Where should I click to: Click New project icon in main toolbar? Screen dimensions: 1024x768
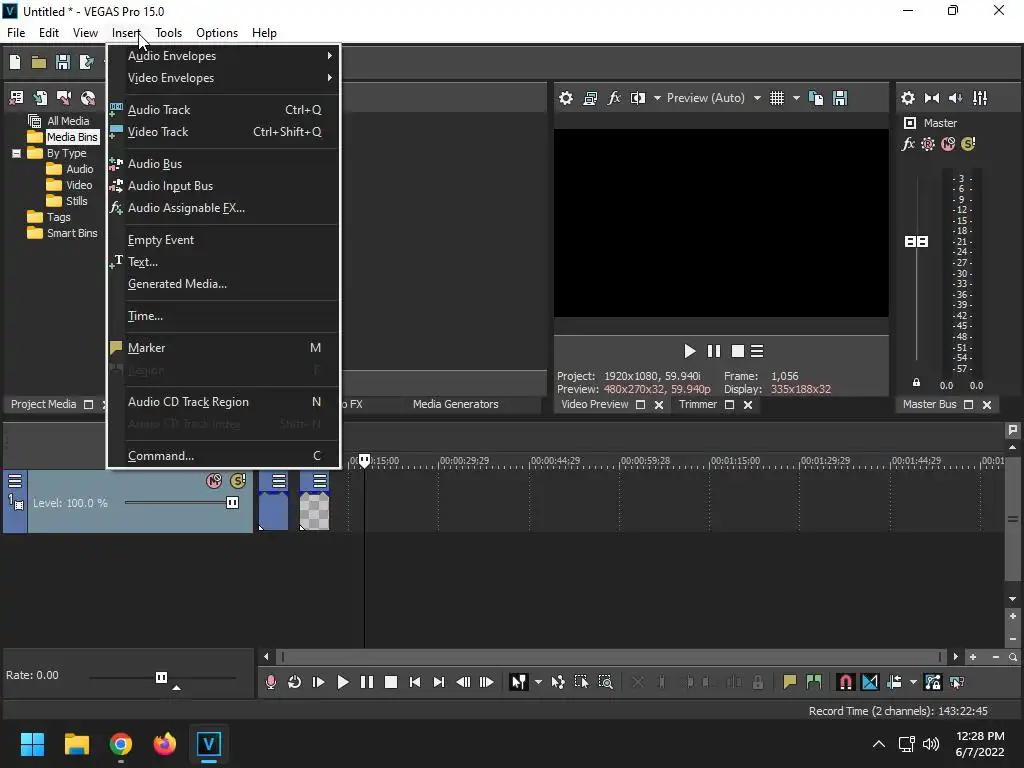pyautogui.click(x=15, y=62)
